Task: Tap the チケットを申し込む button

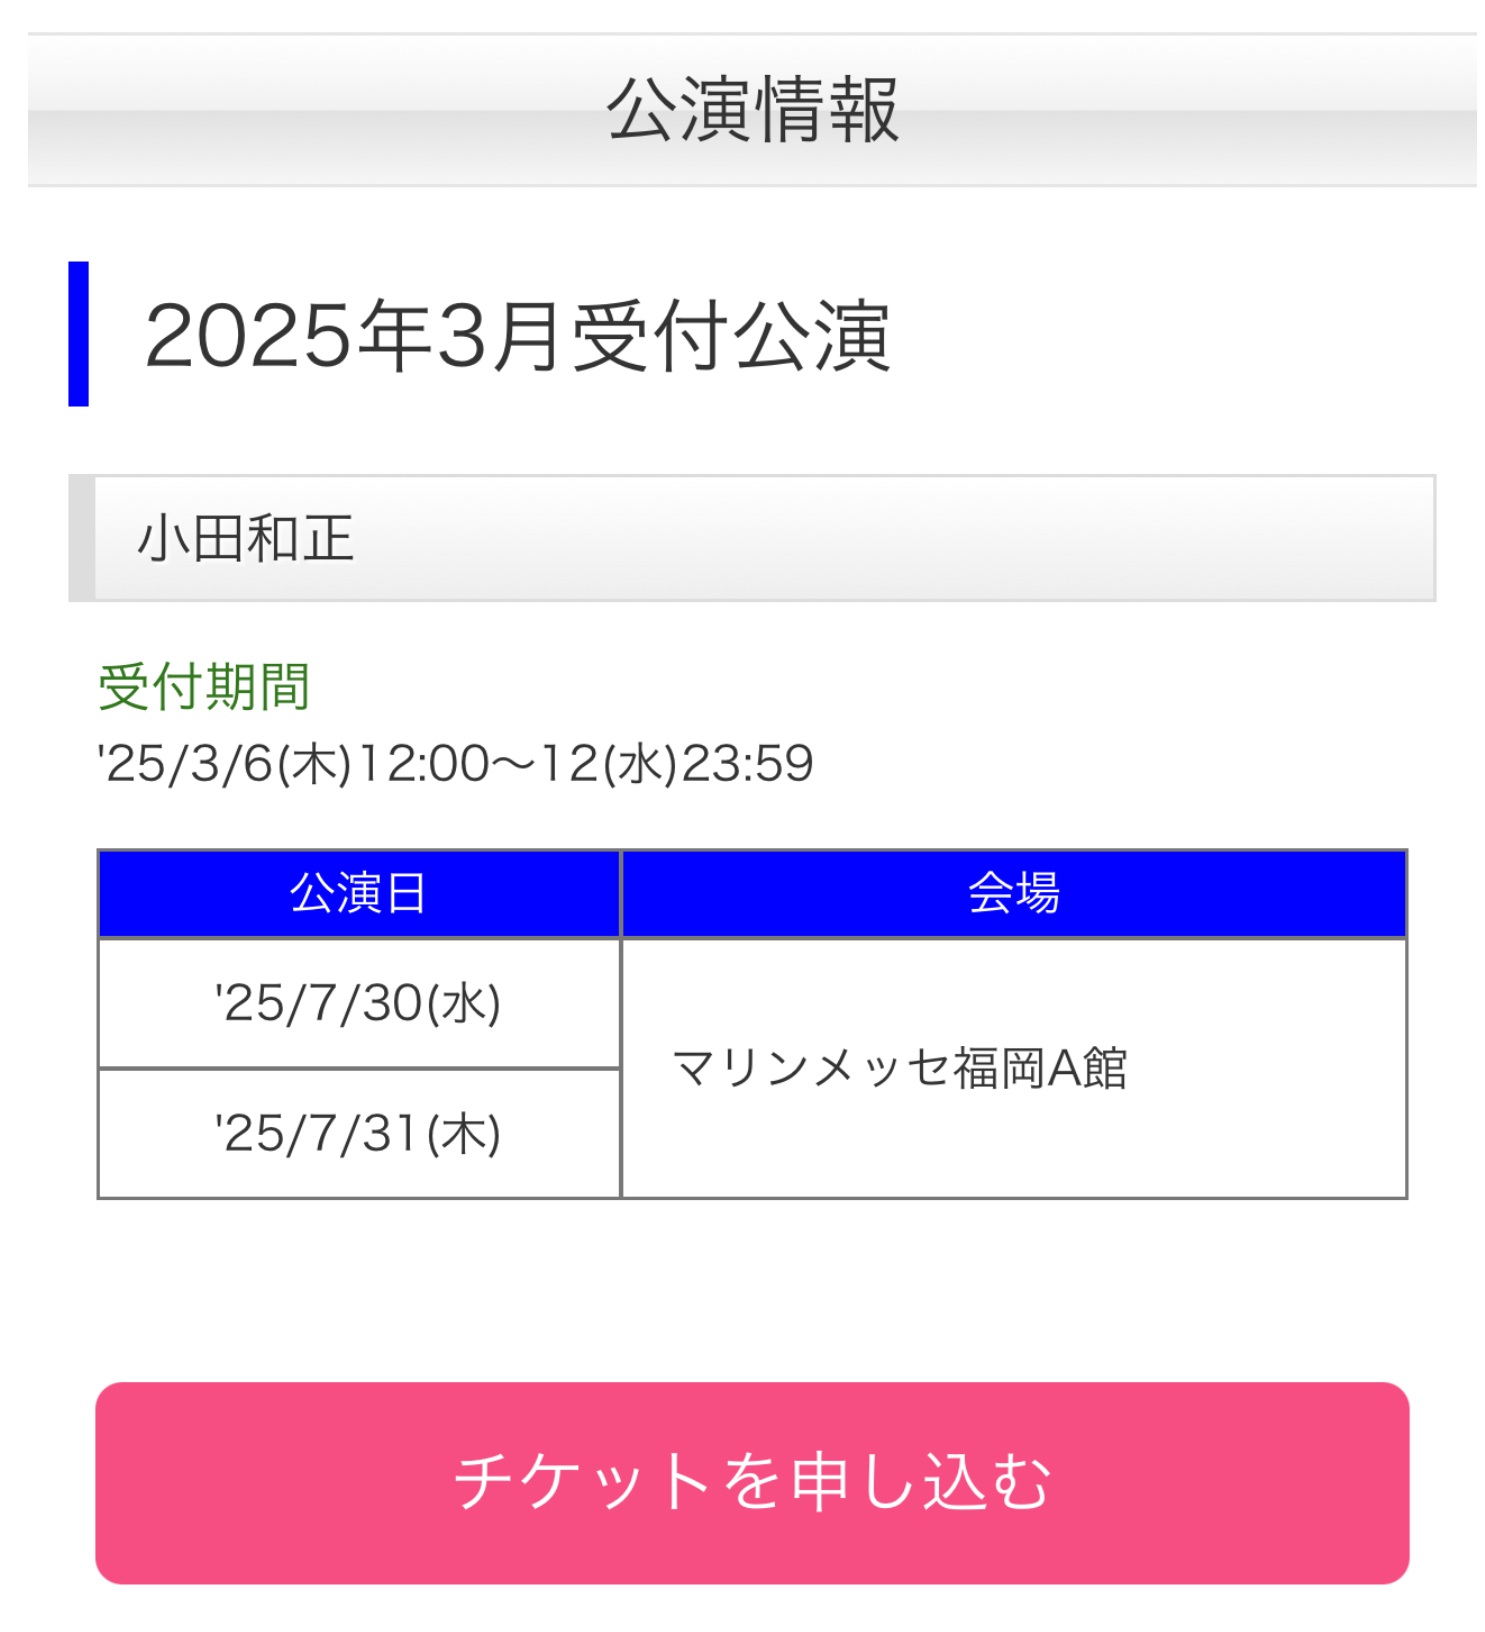Action: tap(751, 1481)
